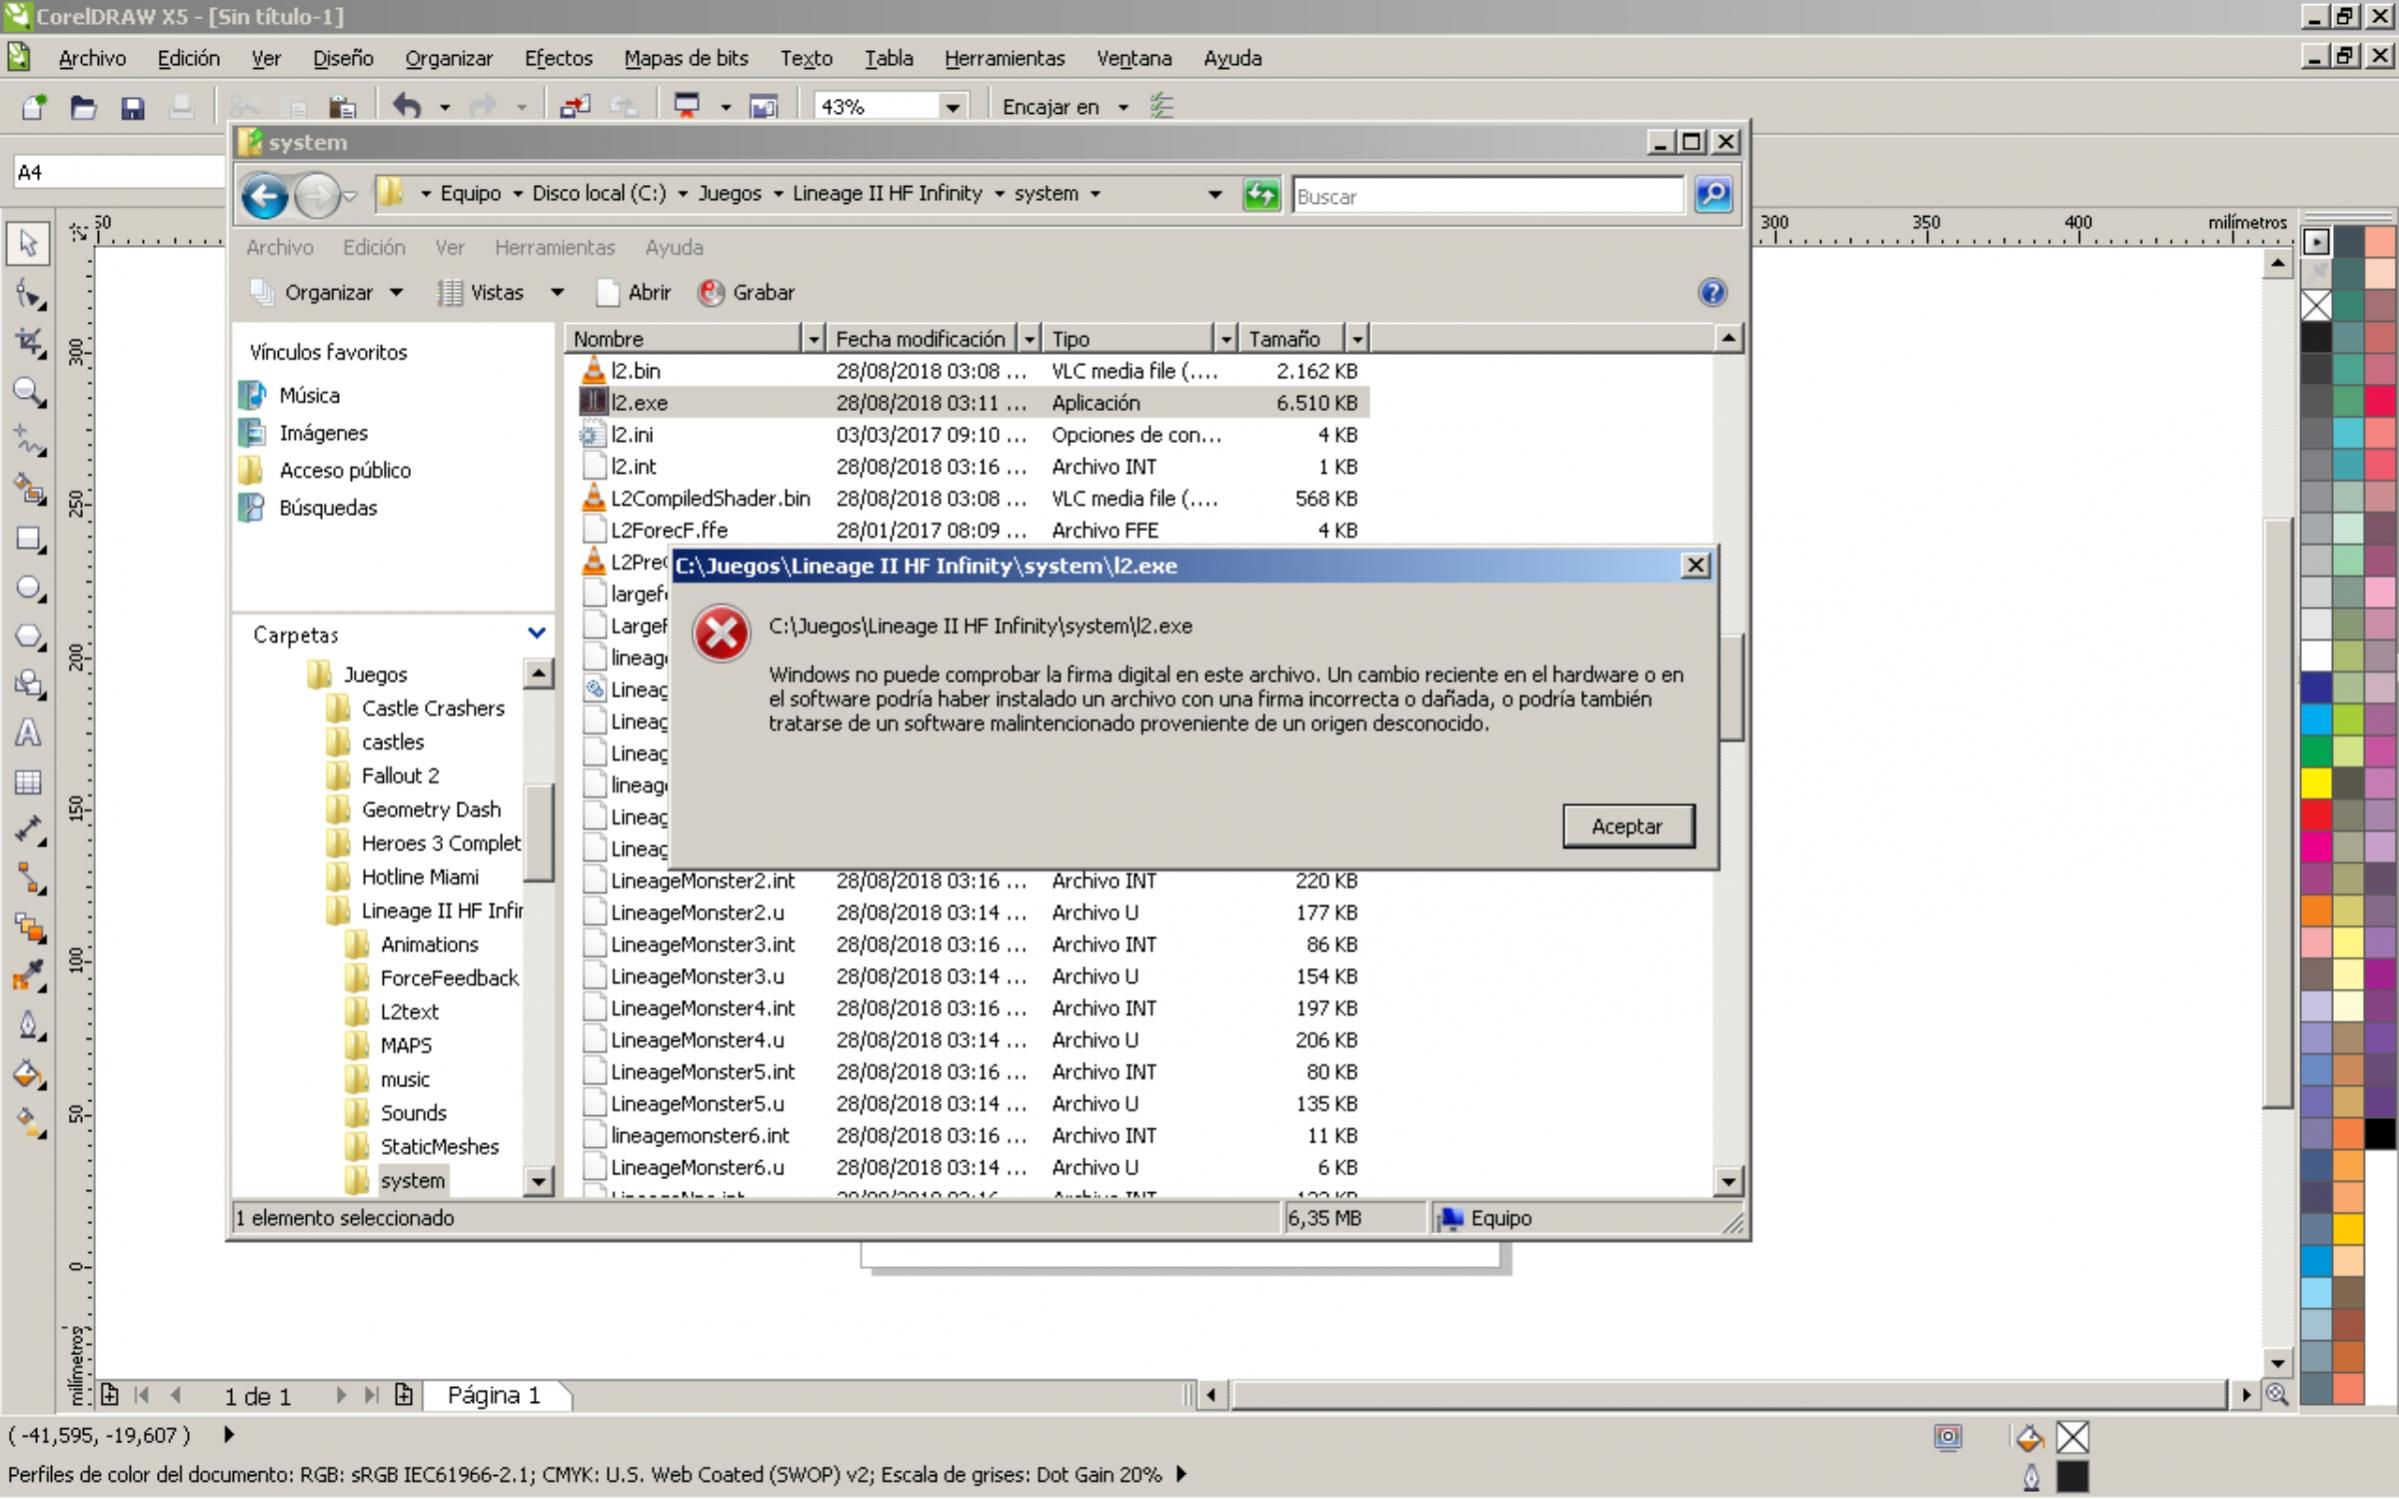The height and width of the screenshot is (1499, 2399).
Task: Select the Rectangle tool
Action: coord(28,540)
